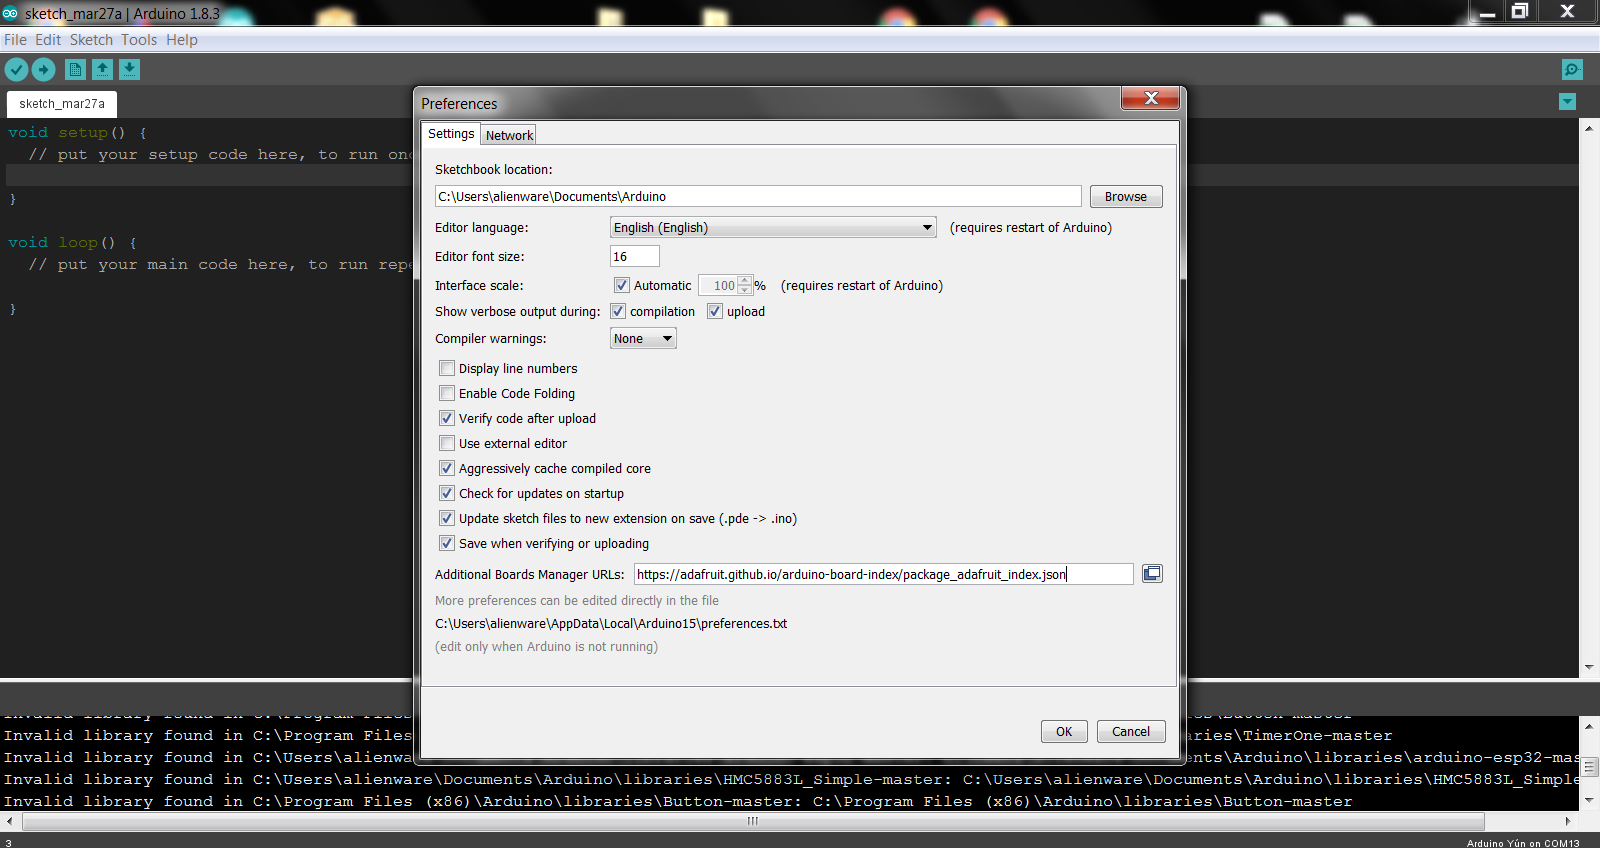The image size is (1600, 848).
Task: Click the 'void loop()' line in editor
Action: pyautogui.click(x=72, y=242)
